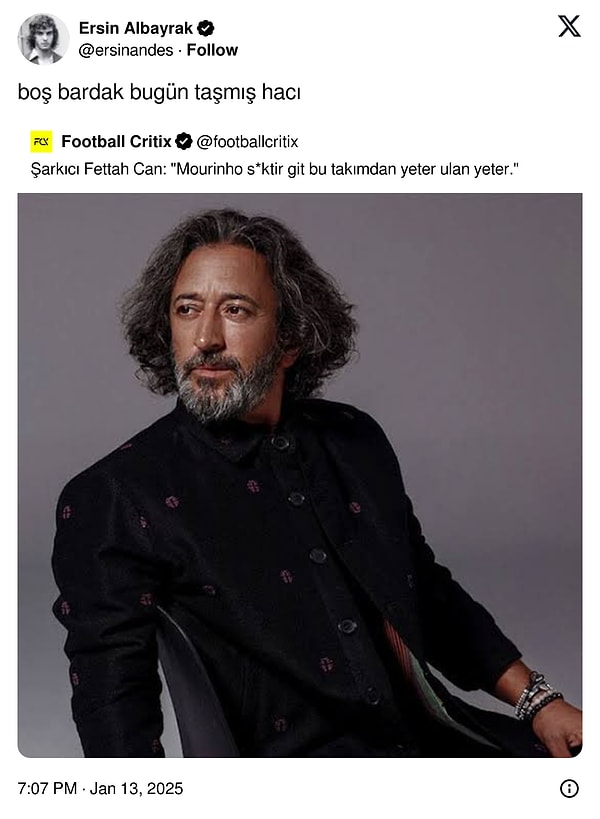Viewport: 600px width, 819px height.
Task: Select the Jan 13, 2025 date text
Action: pos(136,788)
